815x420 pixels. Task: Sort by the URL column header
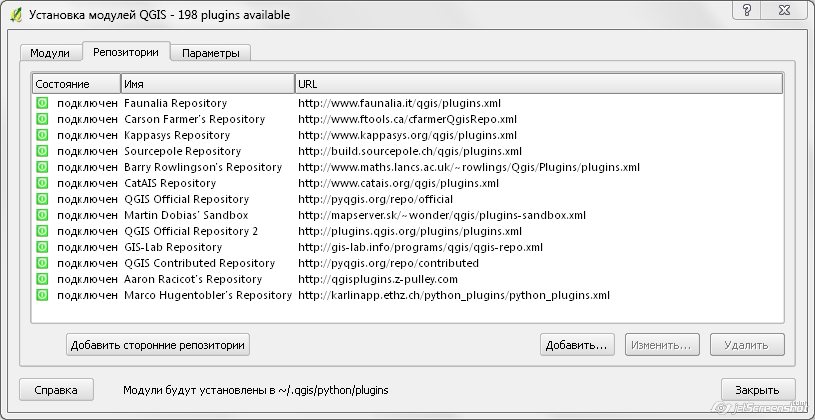[x=538, y=84]
